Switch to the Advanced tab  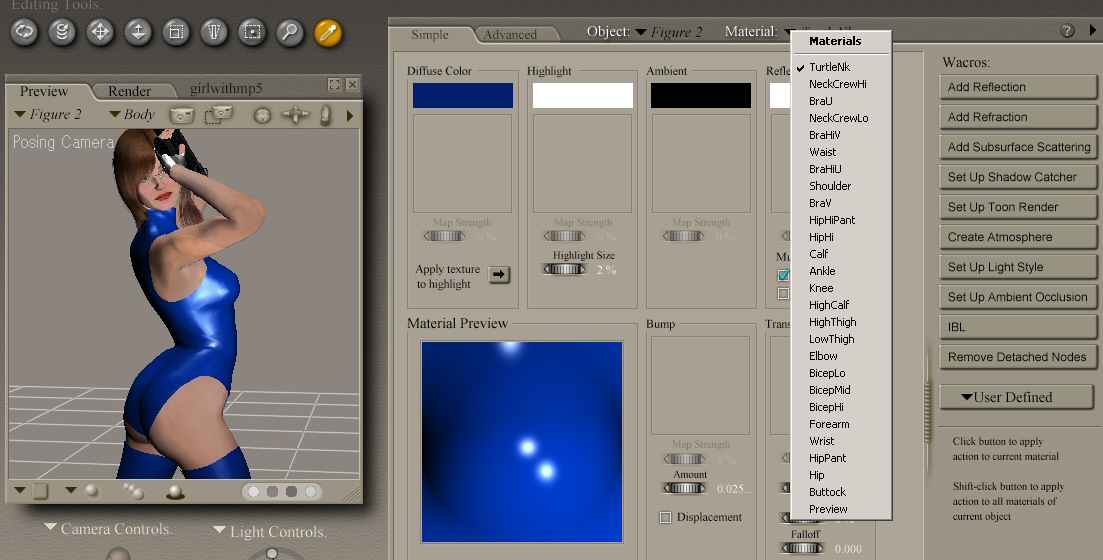tap(510, 35)
